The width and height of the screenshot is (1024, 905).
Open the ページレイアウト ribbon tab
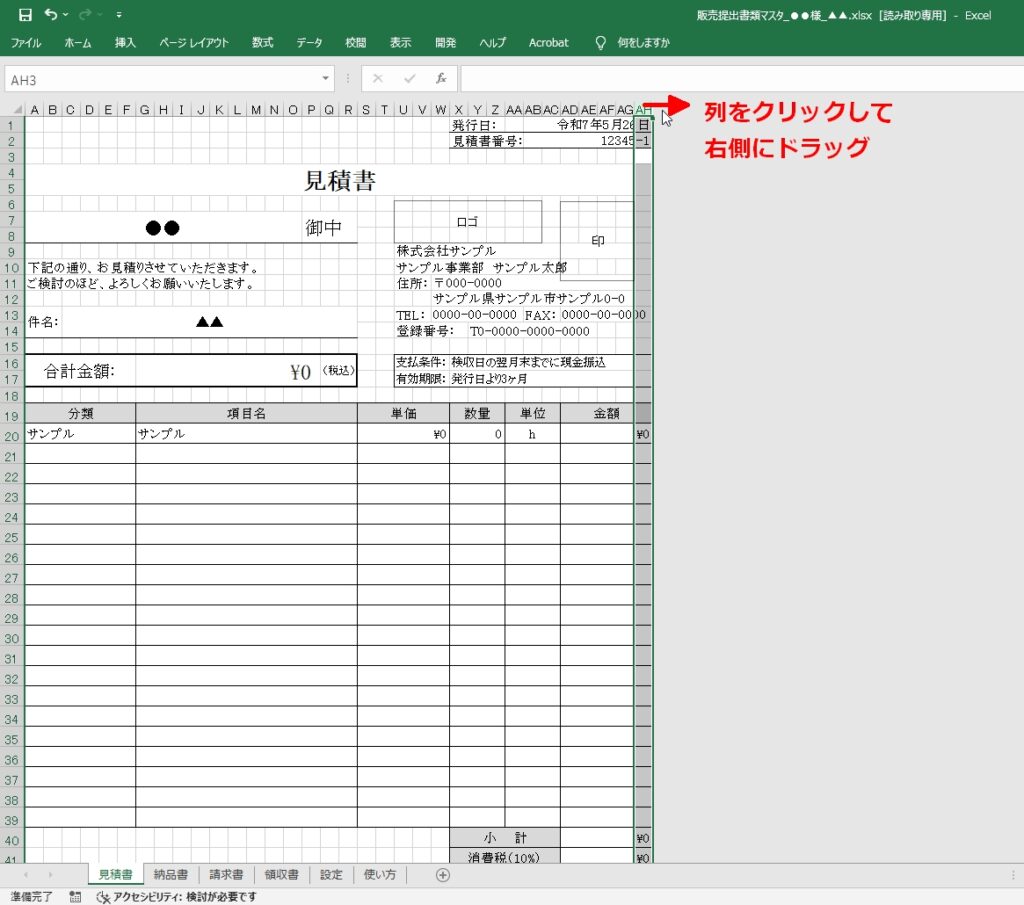click(x=194, y=42)
